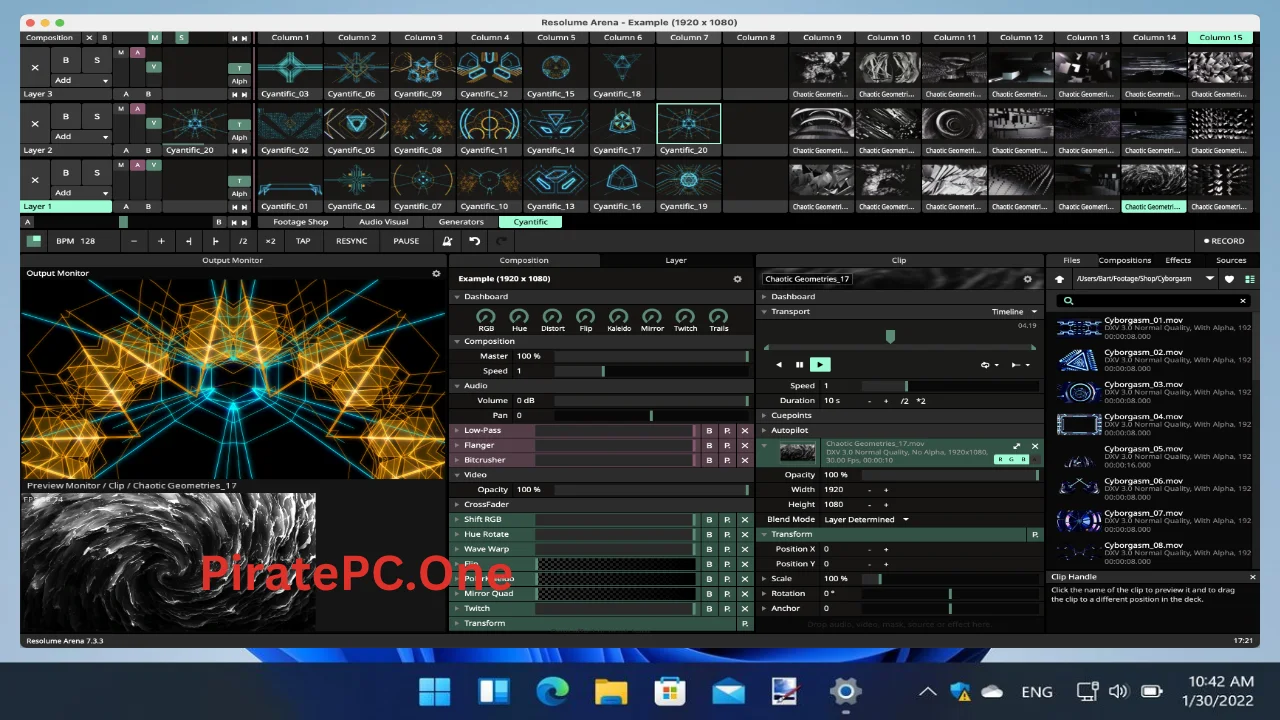This screenshot has height=720, width=1280.
Task: Open the Timeline transport mode dropdown
Action: (1014, 312)
